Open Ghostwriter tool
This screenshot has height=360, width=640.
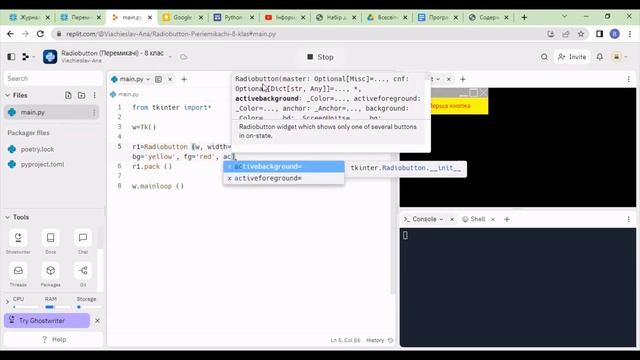pyautogui.click(x=18, y=242)
